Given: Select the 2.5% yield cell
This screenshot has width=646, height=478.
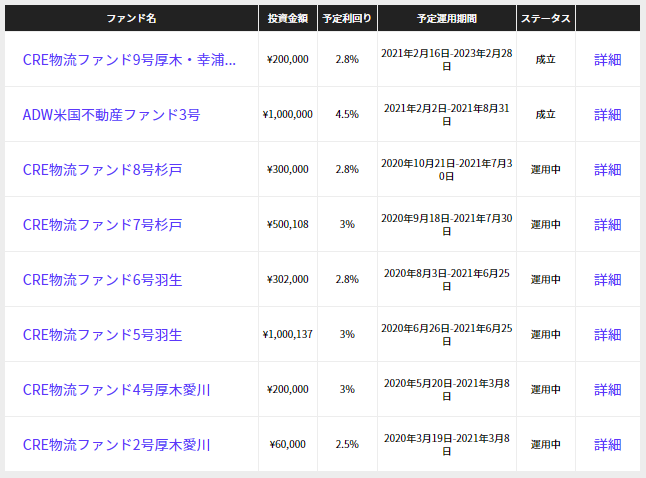Looking at the screenshot, I should [347, 444].
